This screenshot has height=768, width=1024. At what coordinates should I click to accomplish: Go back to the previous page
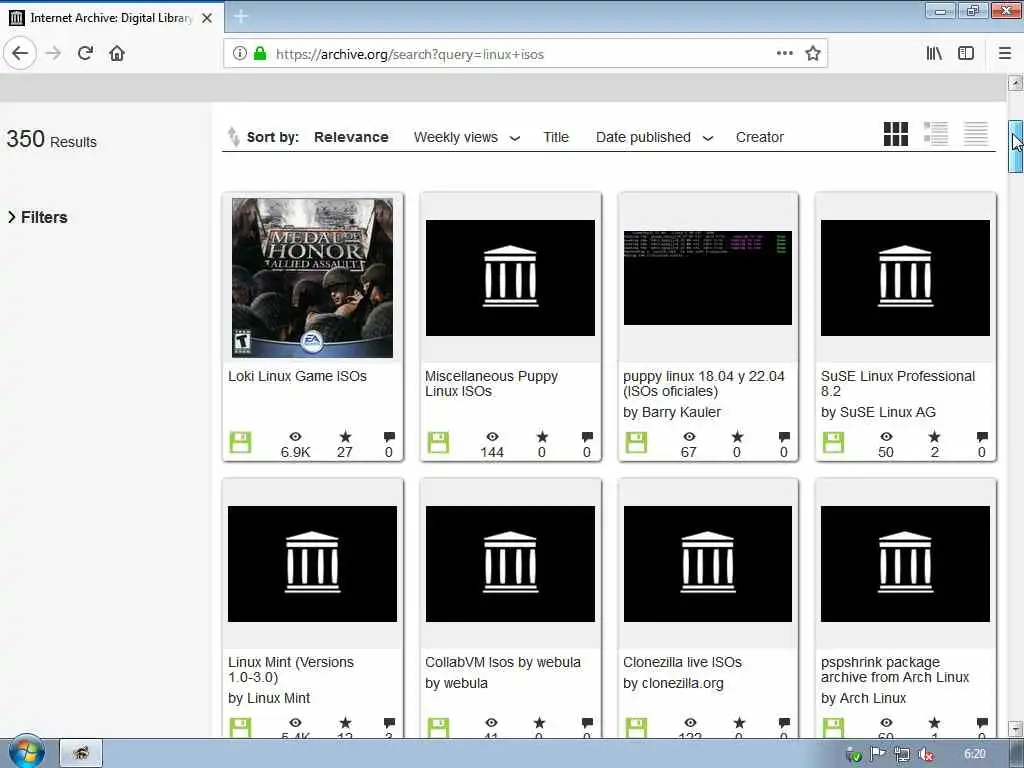(x=20, y=54)
